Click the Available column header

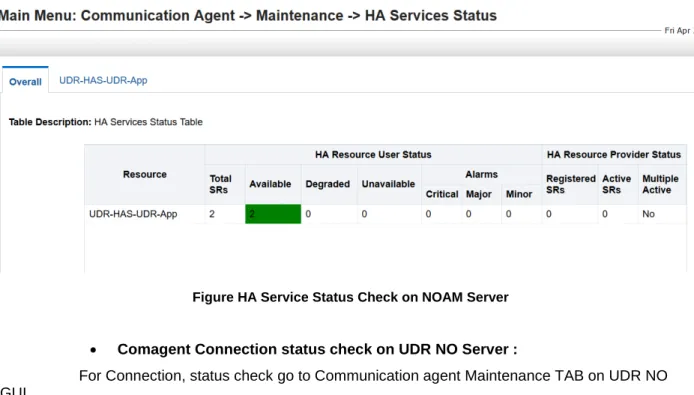(273, 184)
